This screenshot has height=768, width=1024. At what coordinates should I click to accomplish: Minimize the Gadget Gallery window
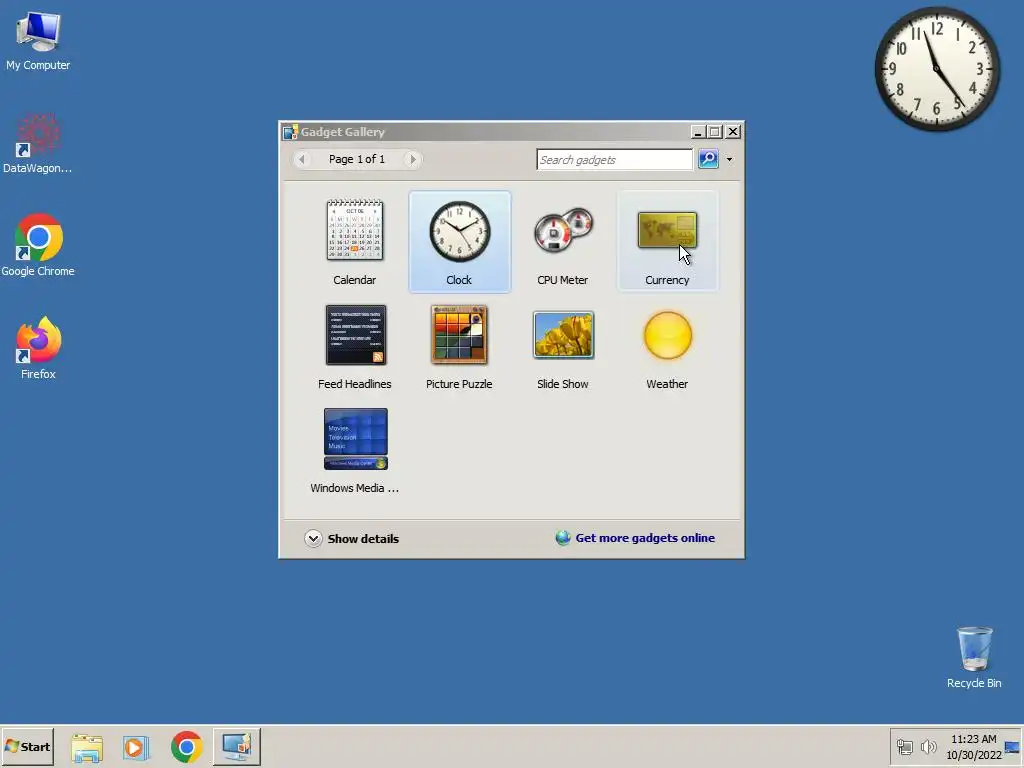[x=697, y=131]
